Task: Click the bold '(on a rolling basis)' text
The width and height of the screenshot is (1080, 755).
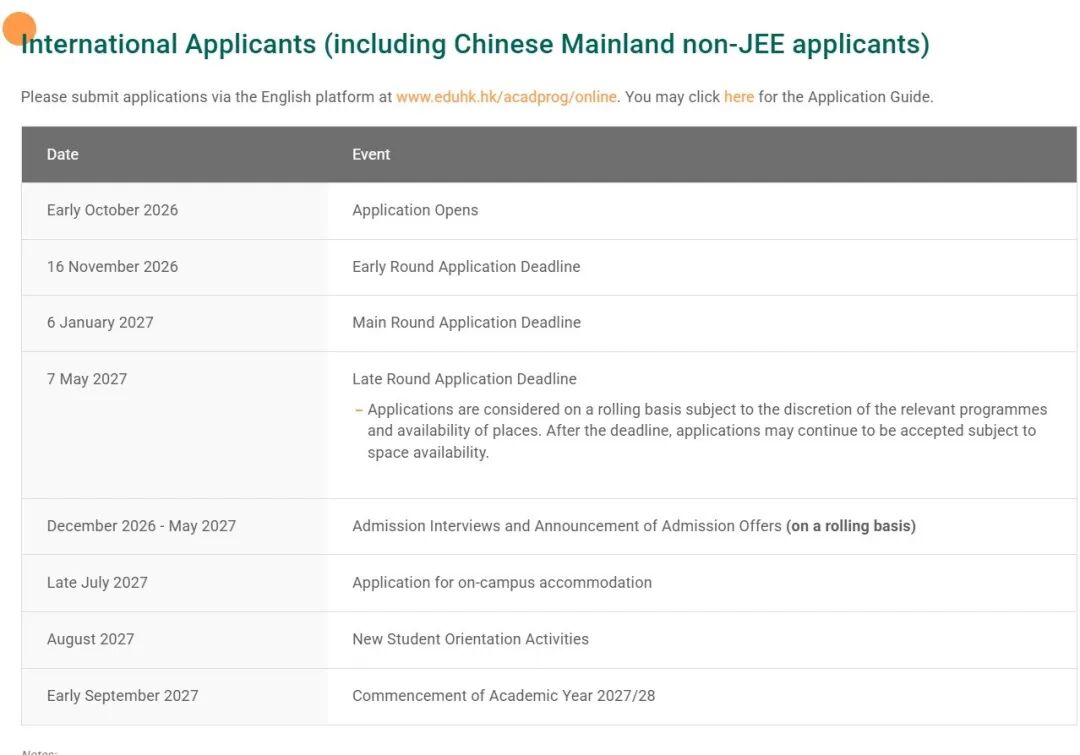Action: (851, 526)
